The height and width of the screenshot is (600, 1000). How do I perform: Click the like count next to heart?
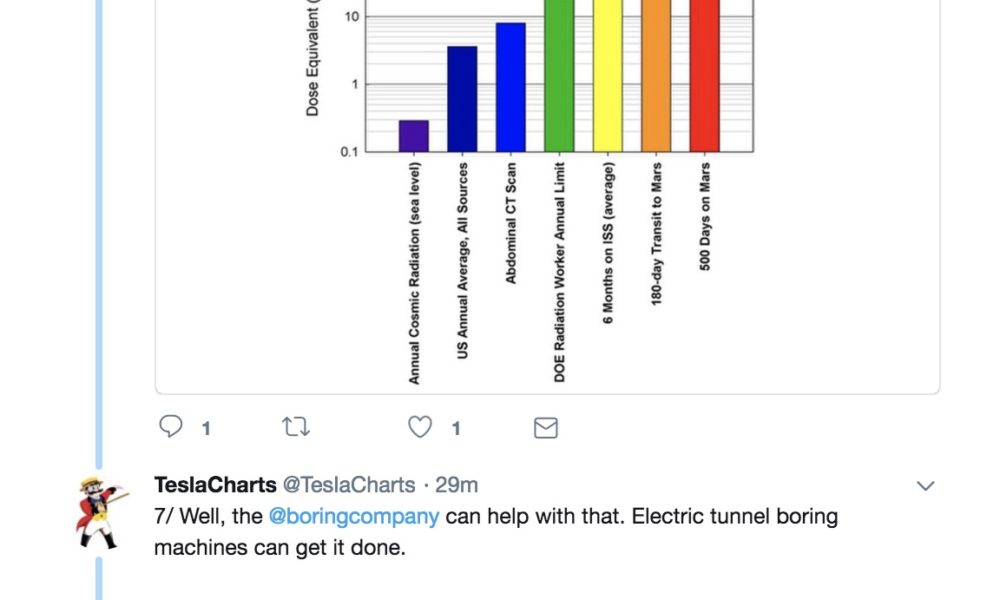456,428
